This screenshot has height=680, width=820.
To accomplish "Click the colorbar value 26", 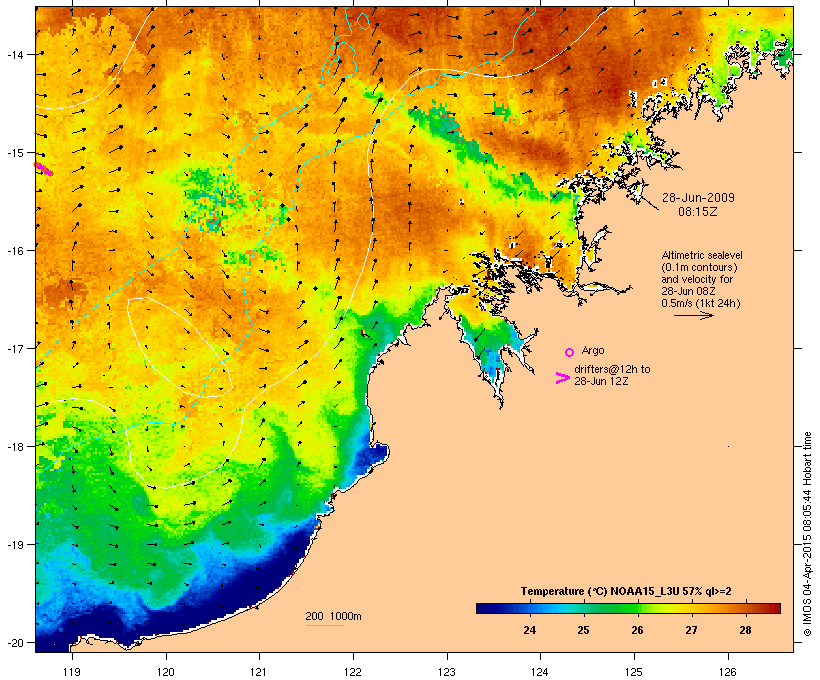I will pyautogui.click(x=637, y=630).
